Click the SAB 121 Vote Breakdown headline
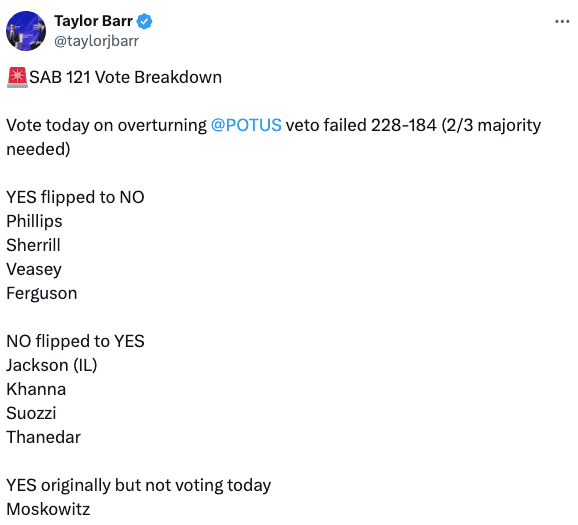 click(126, 77)
